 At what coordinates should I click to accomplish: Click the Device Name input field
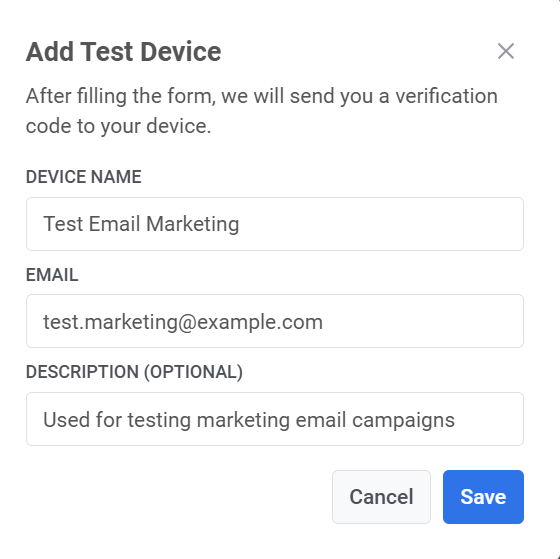275,224
